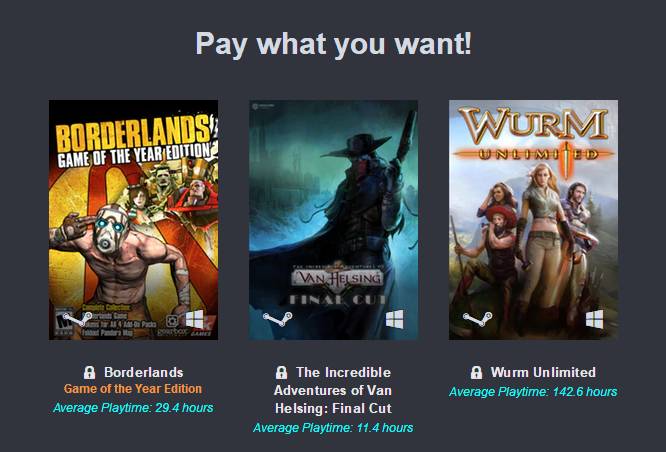Select the Borderlands title text
This screenshot has height=452, width=666.
pos(144,373)
